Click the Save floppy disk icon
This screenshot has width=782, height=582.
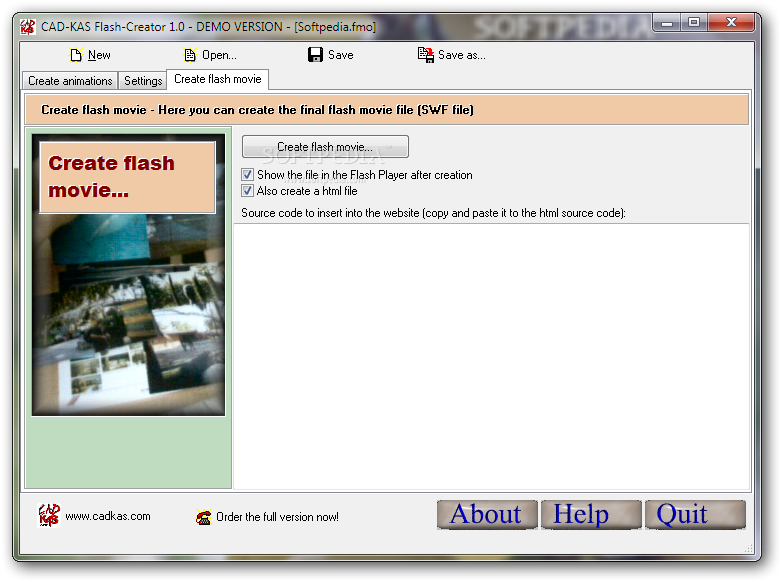tap(315, 55)
